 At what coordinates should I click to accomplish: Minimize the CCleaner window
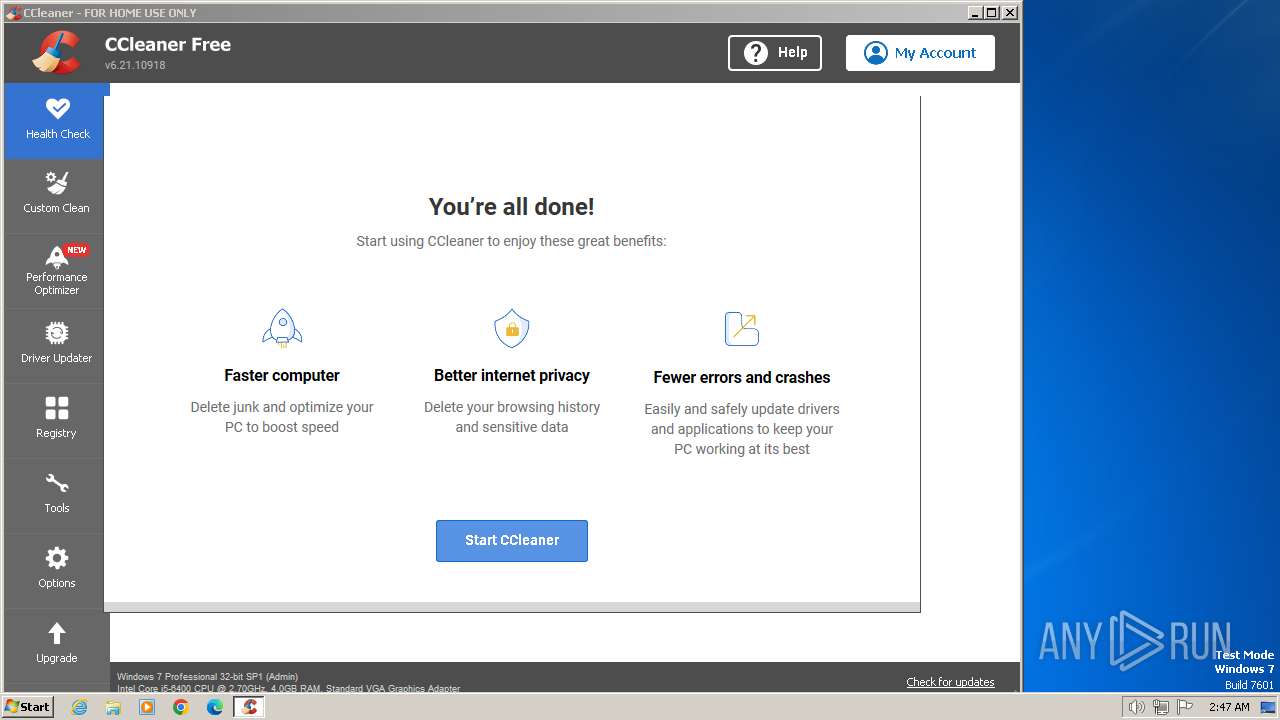975,12
